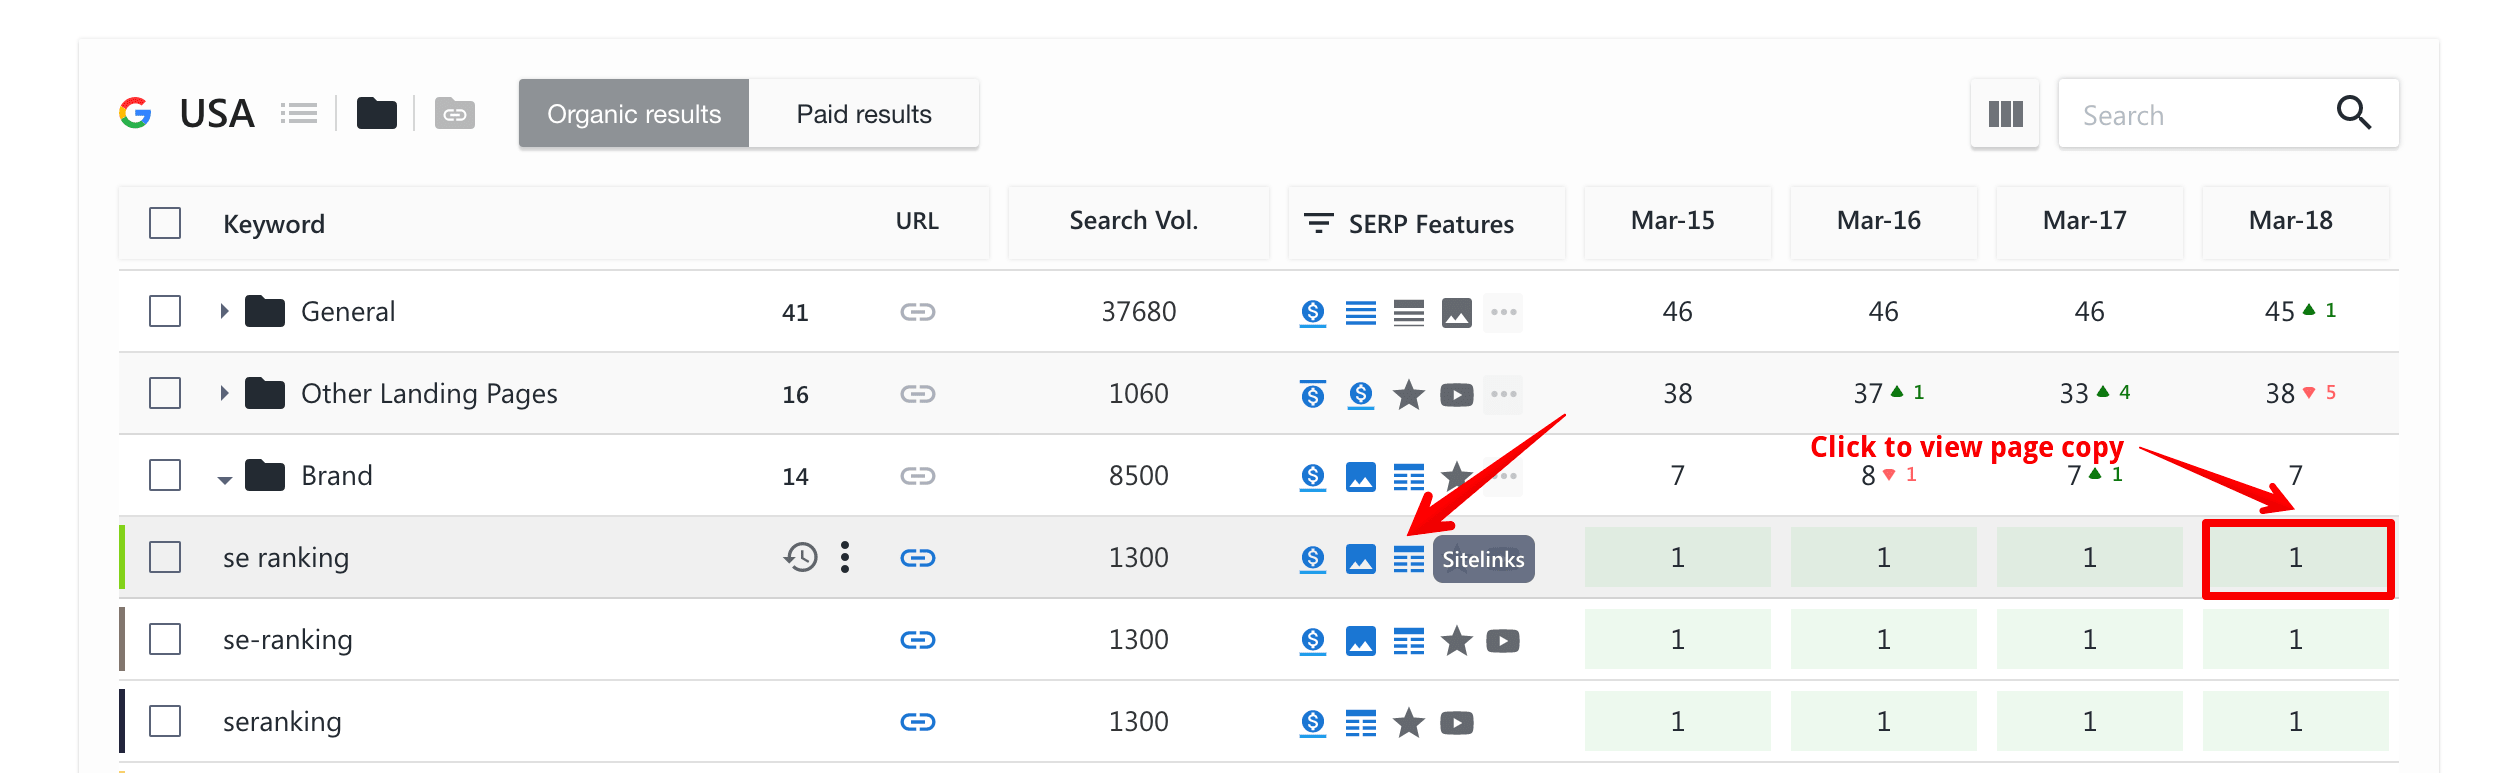Switch to Paid results tab
Screen dimensions: 2514x773
[x=864, y=114]
